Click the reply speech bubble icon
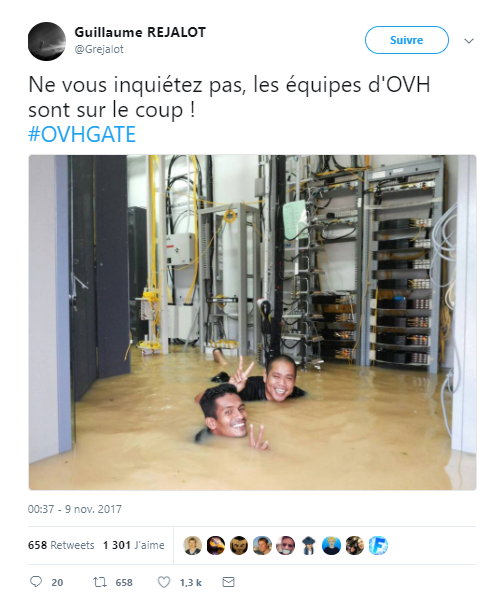 click(x=36, y=582)
